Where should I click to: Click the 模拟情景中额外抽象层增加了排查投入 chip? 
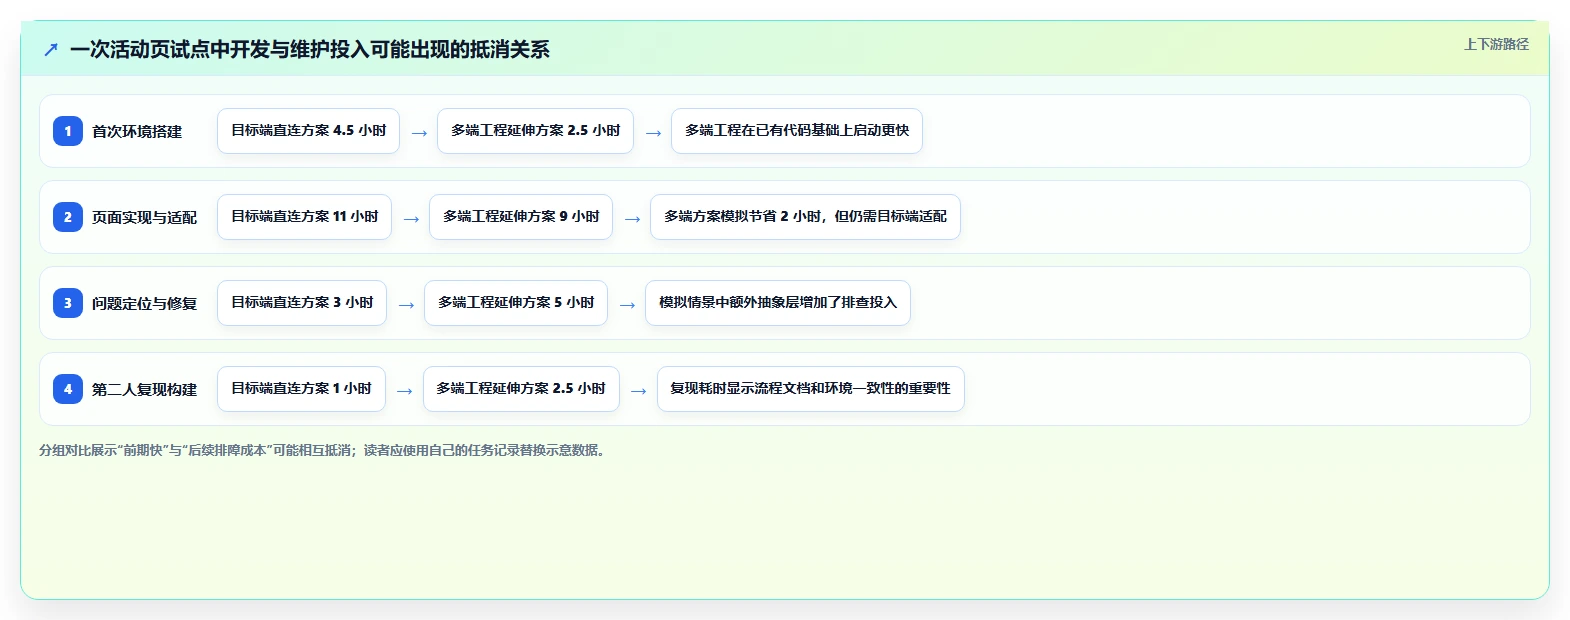point(778,303)
